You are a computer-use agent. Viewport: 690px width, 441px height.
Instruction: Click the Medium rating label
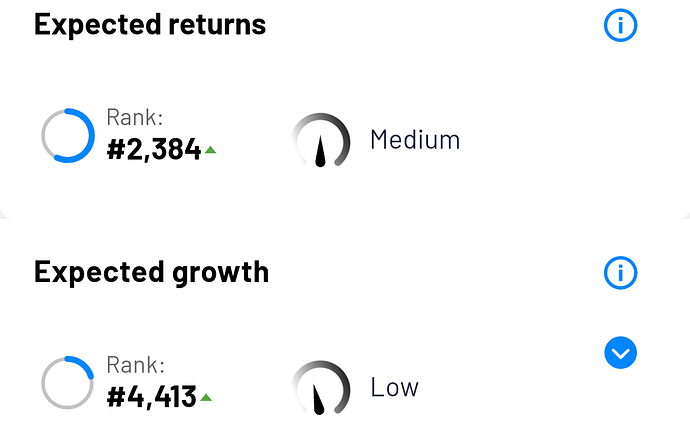[415, 140]
